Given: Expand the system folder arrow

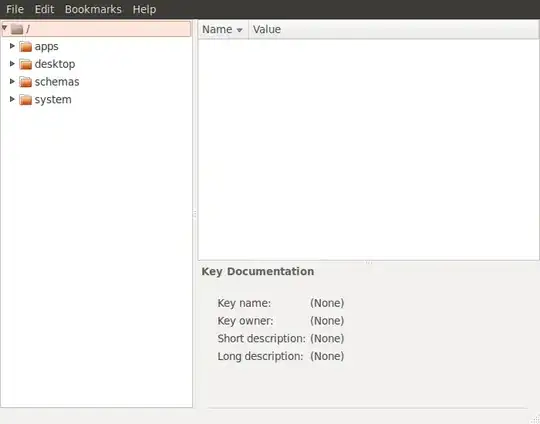Looking at the screenshot, I should (x=12, y=99).
